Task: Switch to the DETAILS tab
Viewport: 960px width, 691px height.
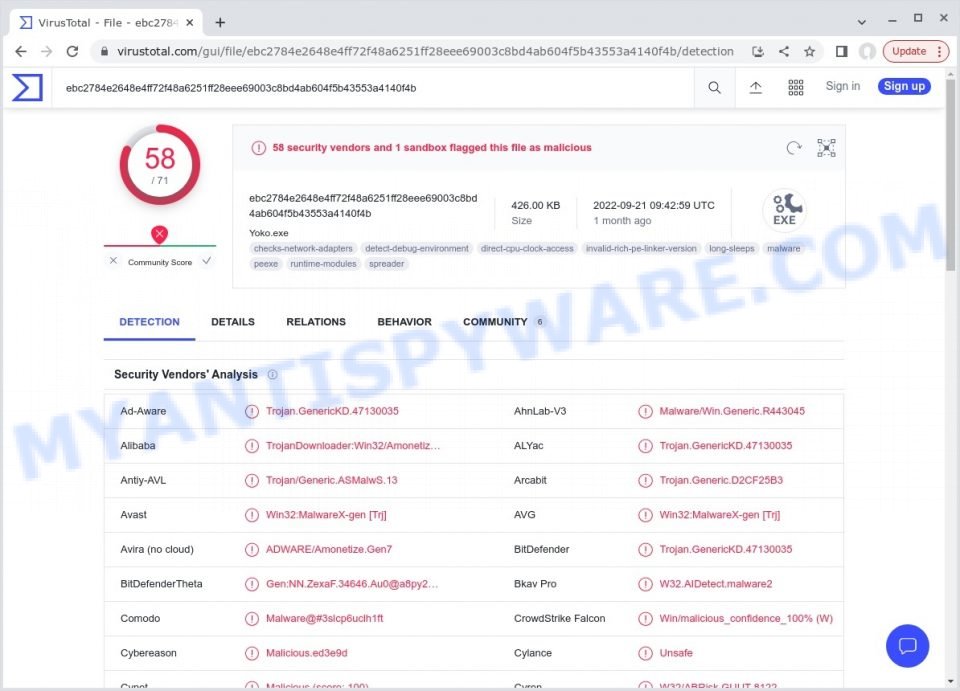Action: click(233, 322)
